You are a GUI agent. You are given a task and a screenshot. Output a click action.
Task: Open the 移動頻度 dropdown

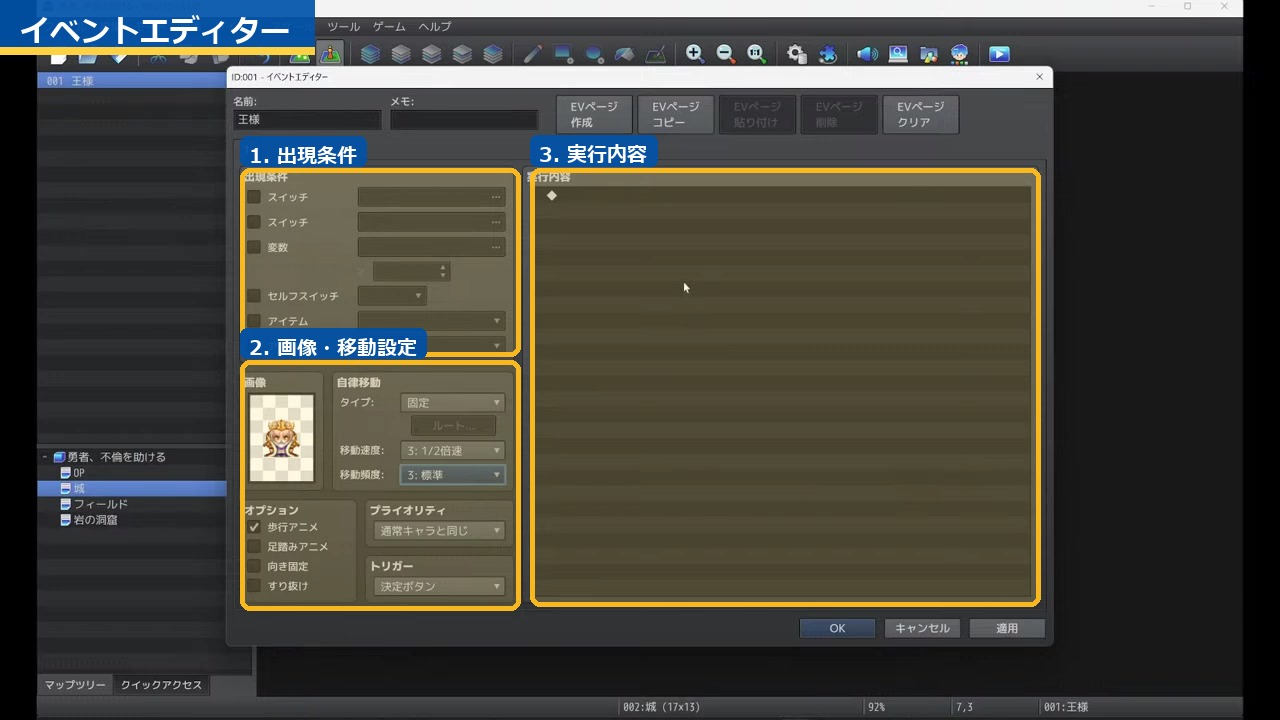(x=452, y=475)
